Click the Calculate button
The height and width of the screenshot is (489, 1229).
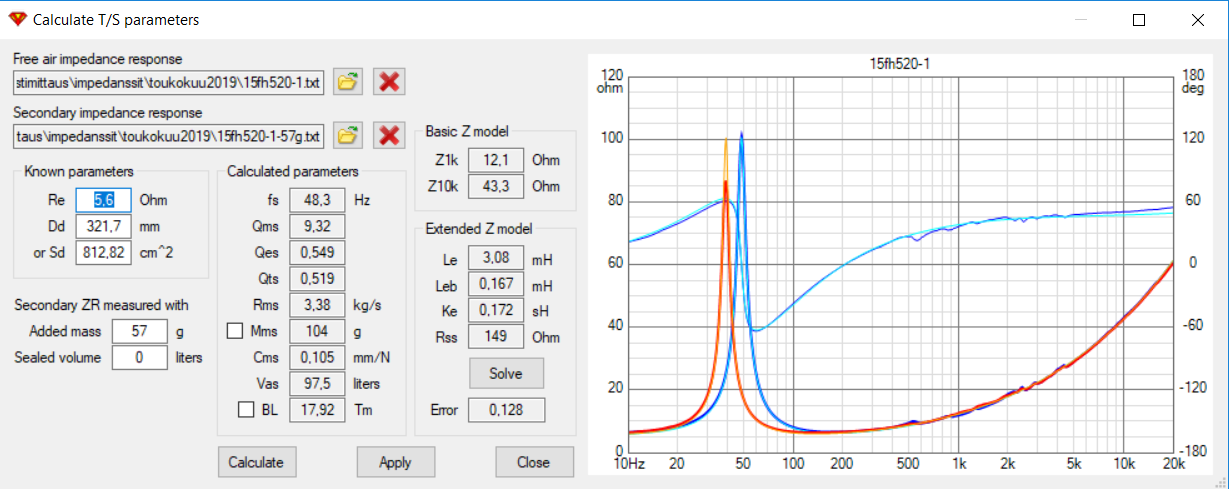[x=256, y=462]
